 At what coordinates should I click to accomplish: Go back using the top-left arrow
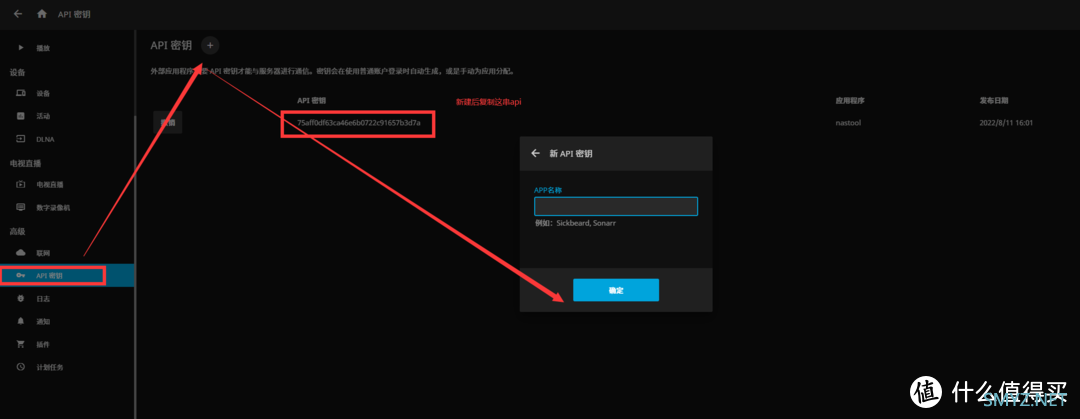coord(17,14)
